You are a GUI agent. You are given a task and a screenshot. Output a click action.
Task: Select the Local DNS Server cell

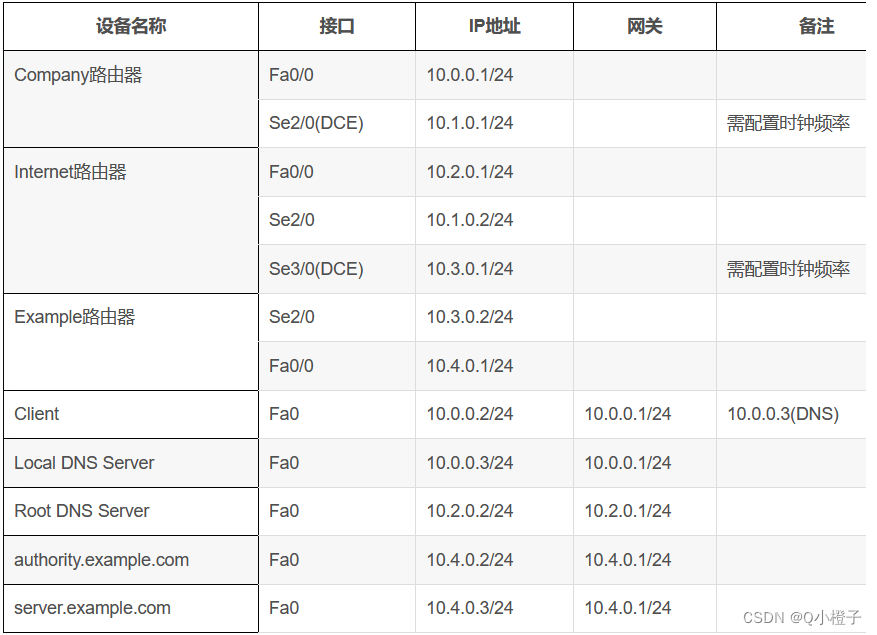click(x=131, y=463)
